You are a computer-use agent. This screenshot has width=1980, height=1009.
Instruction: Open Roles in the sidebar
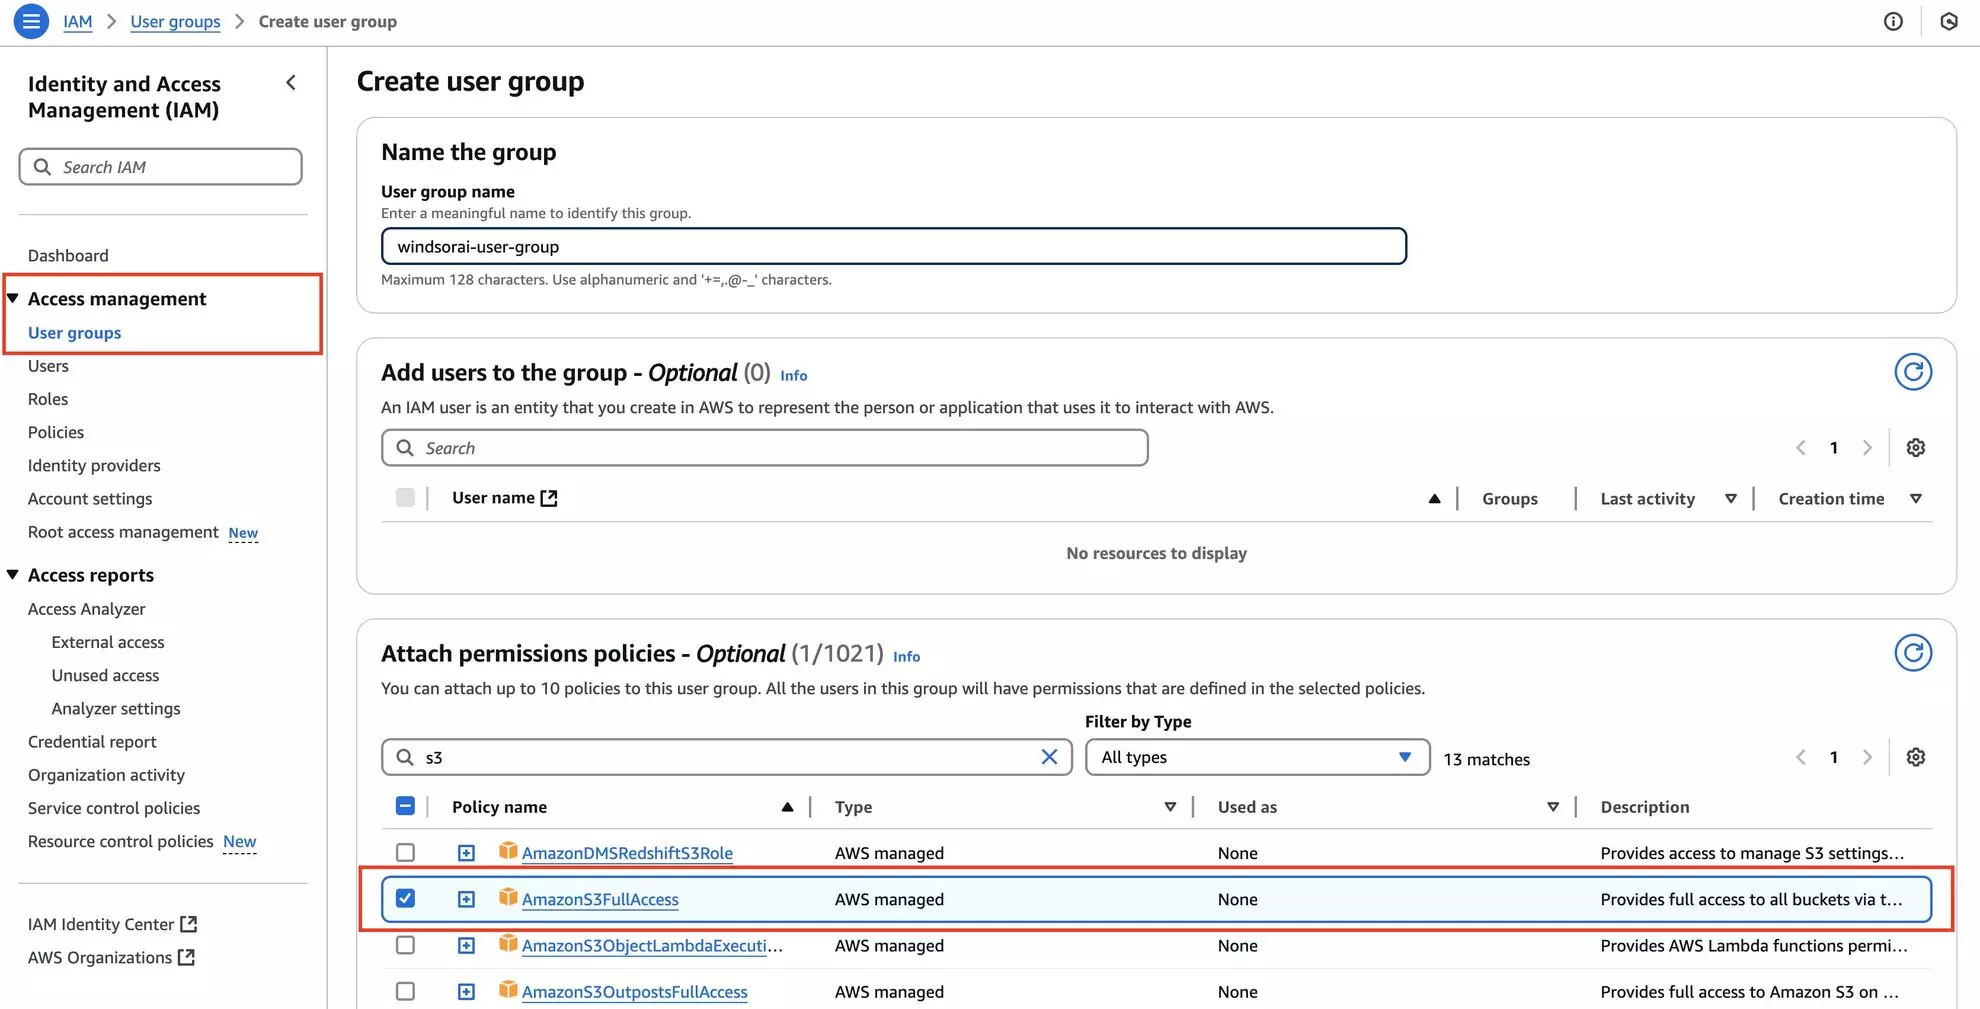click(48, 399)
